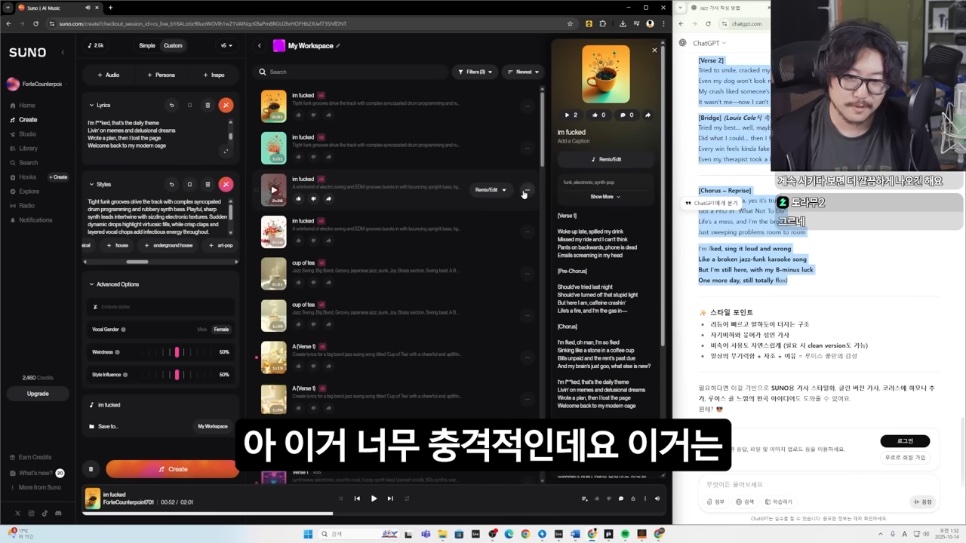Click the trash icon in the Styles section
Viewport: 966px width, 543px height.
coord(208,184)
